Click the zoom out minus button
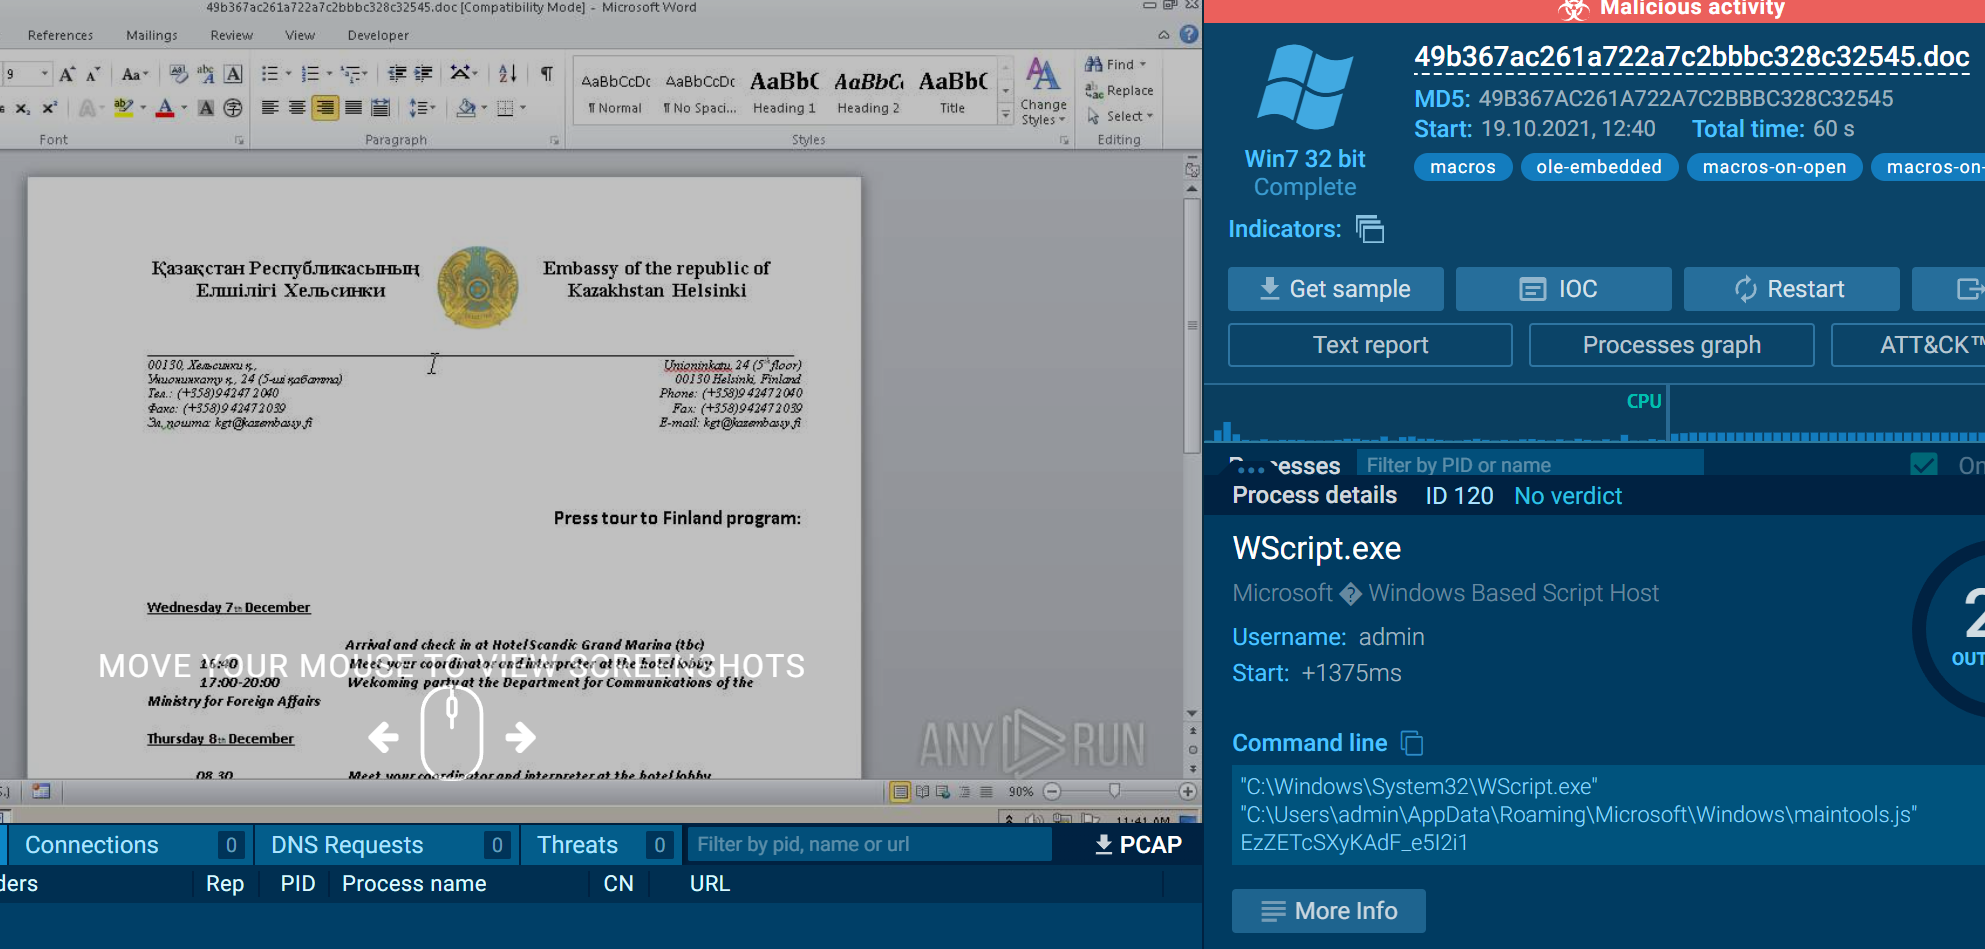 (1052, 792)
